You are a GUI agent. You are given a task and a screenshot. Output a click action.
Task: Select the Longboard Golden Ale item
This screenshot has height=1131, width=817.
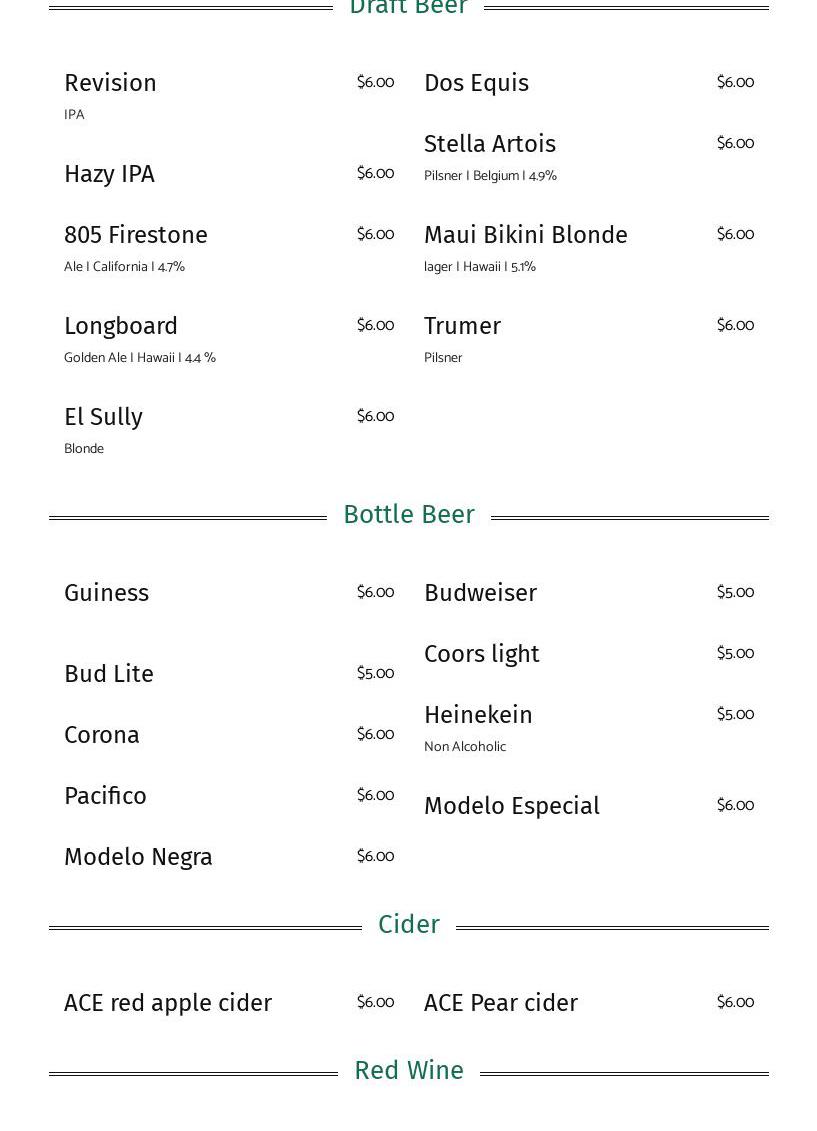click(x=121, y=326)
